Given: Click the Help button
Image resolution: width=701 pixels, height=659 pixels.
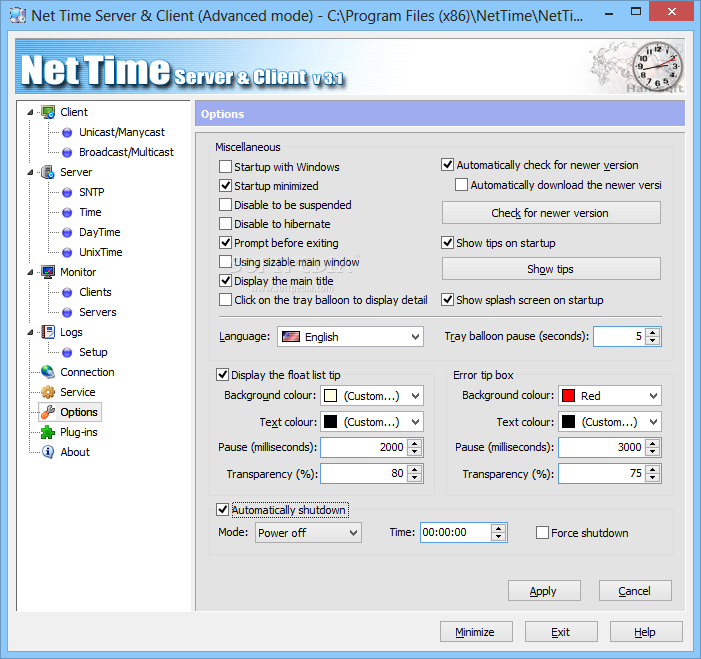Looking at the screenshot, I should [x=646, y=632].
